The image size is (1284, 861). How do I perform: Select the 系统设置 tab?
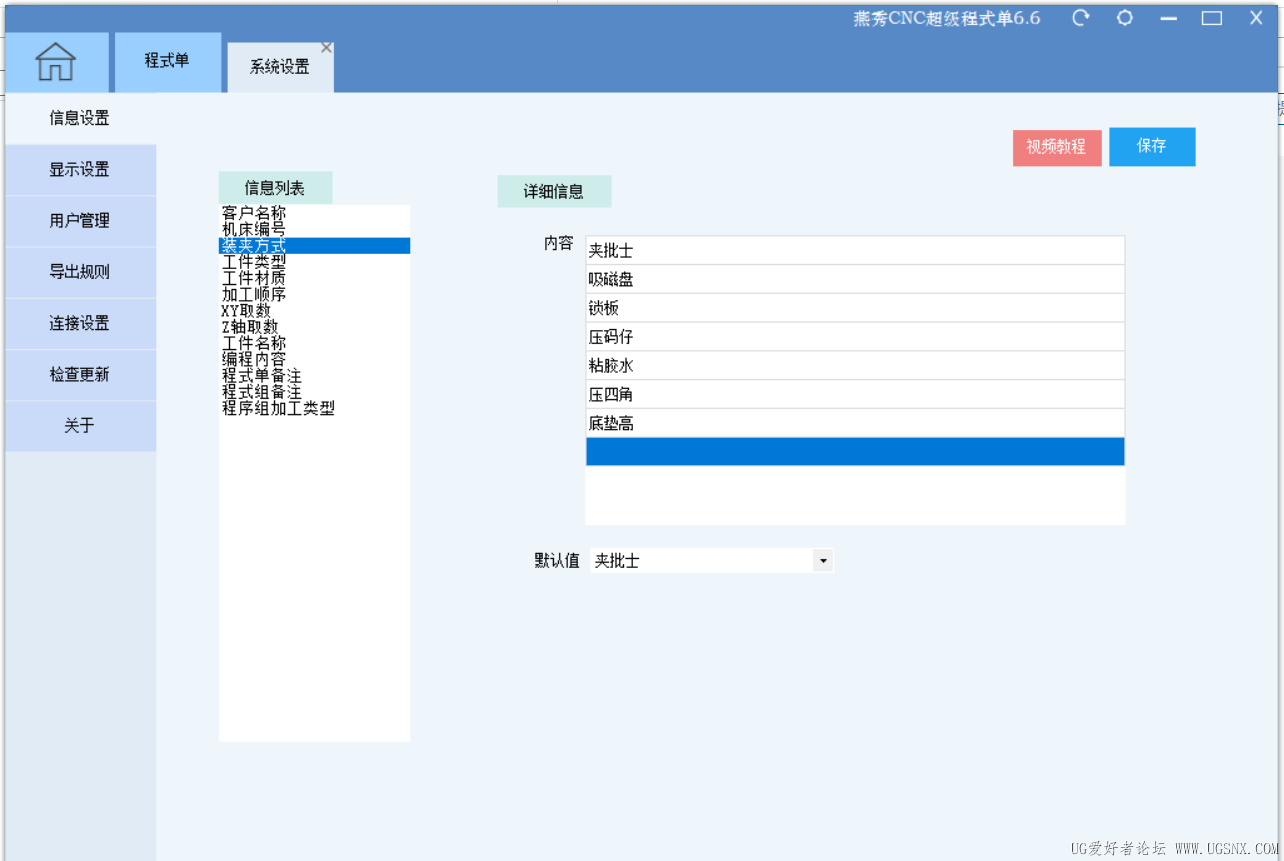pyautogui.click(x=280, y=70)
